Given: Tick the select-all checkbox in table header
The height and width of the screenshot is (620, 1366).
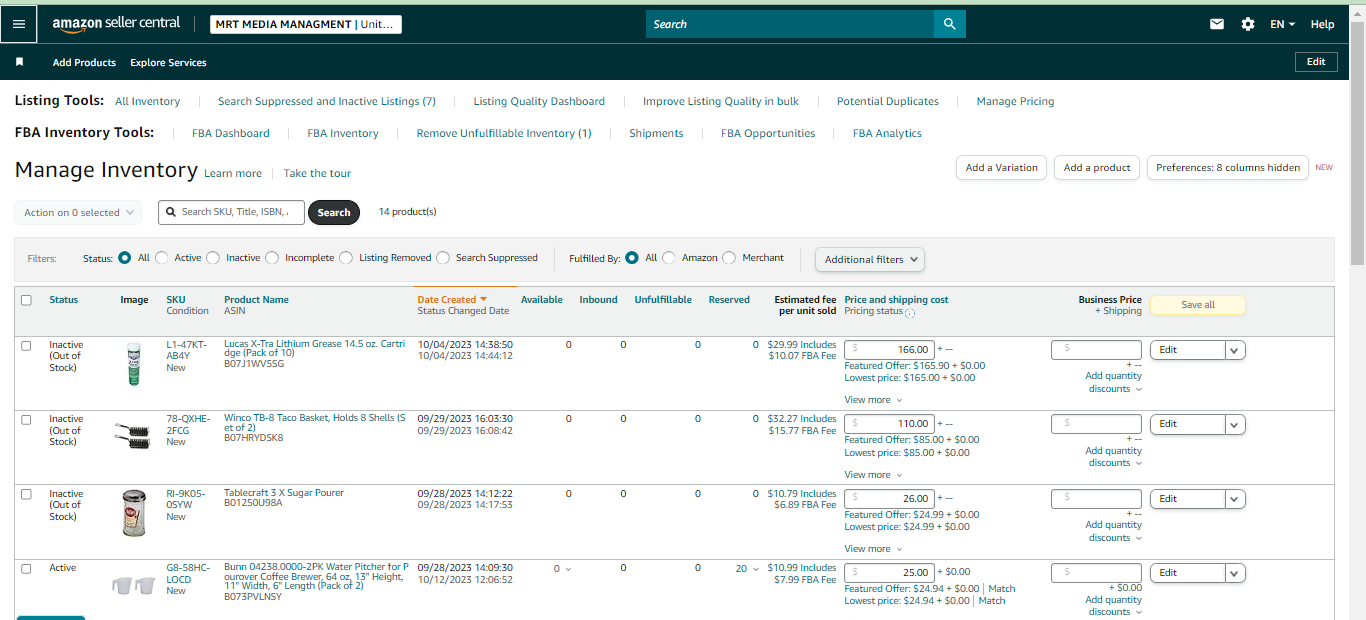Looking at the screenshot, I should [x=26, y=300].
